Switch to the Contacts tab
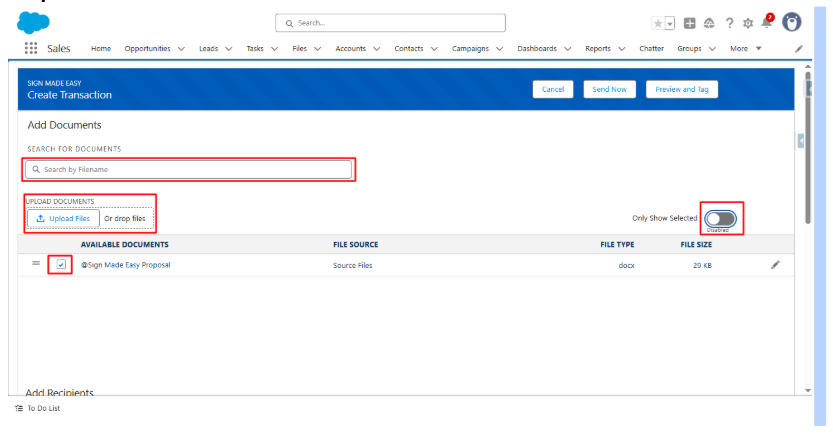Viewport: 833px width, 439px height. click(x=409, y=48)
